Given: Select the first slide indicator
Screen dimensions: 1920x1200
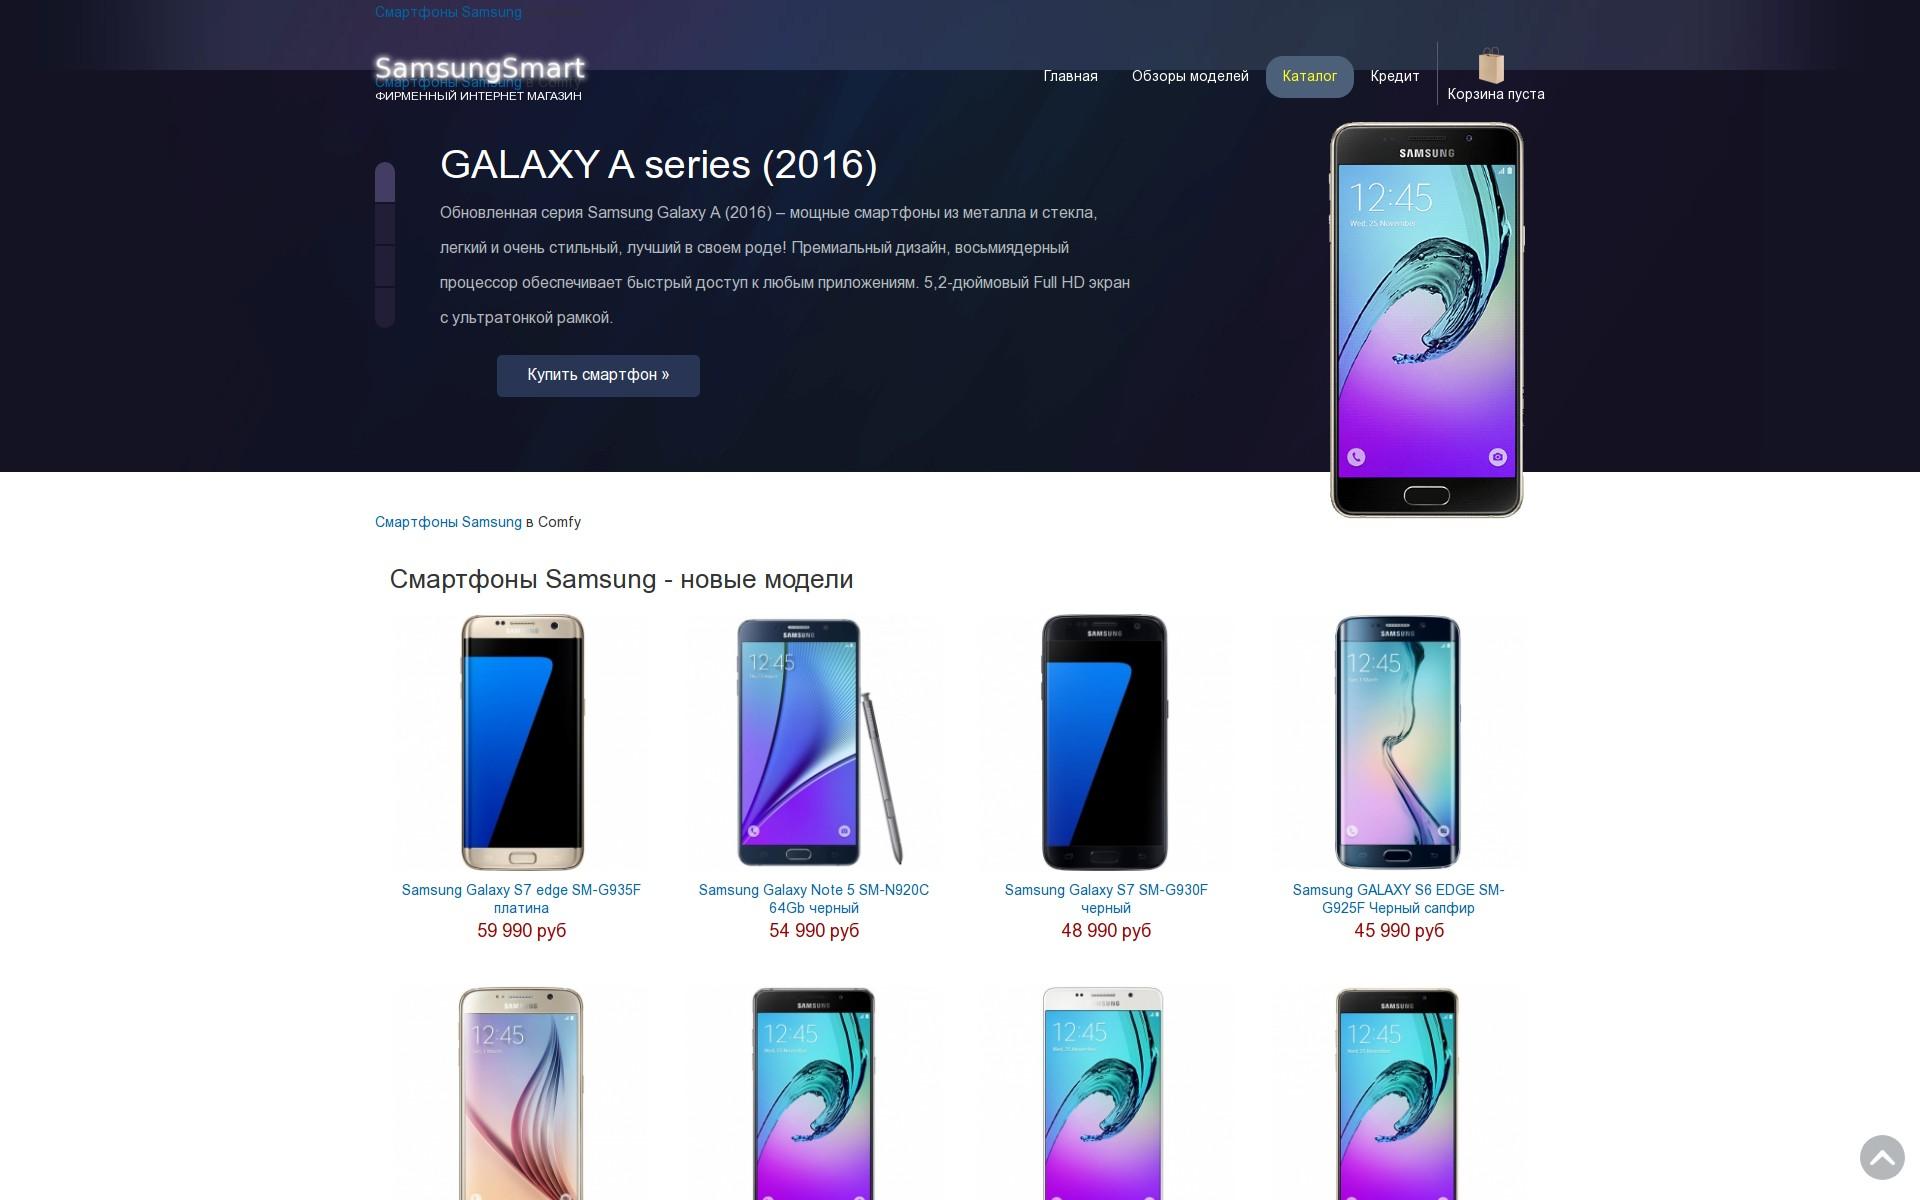Looking at the screenshot, I should coord(385,182).
